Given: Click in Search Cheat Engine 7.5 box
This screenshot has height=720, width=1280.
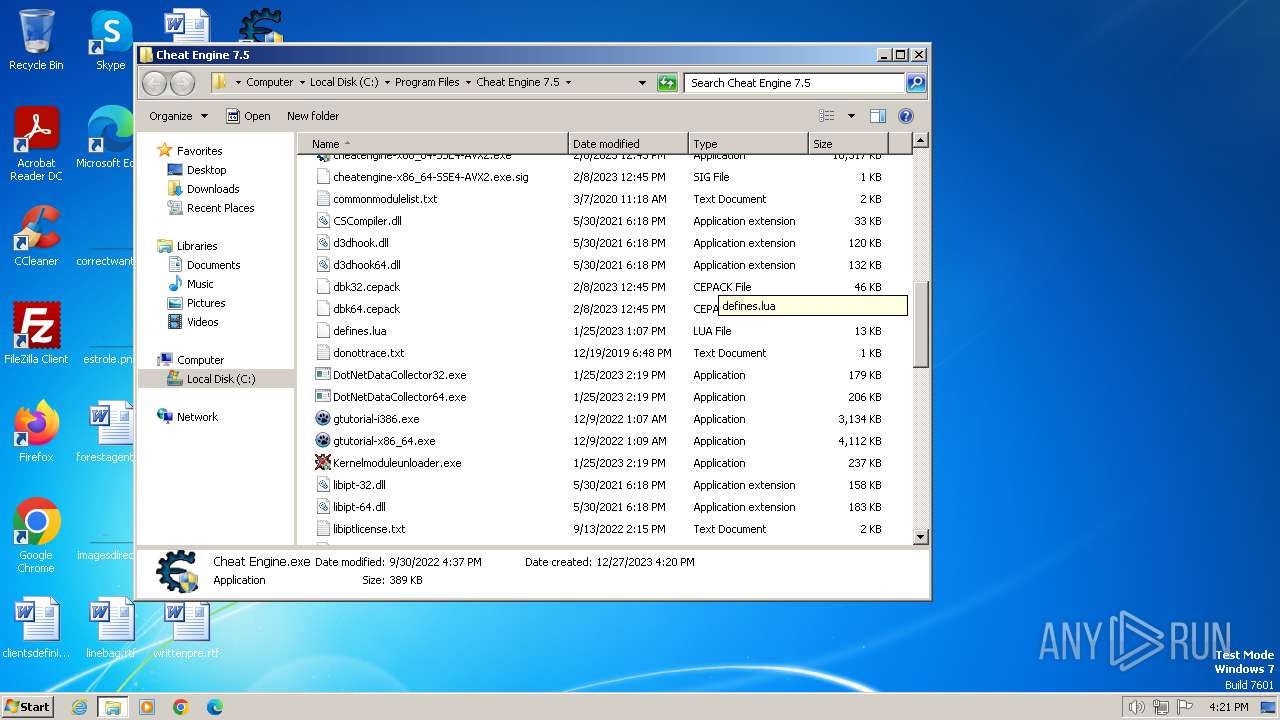Looking at the screenshot, I should click(795, 83).
